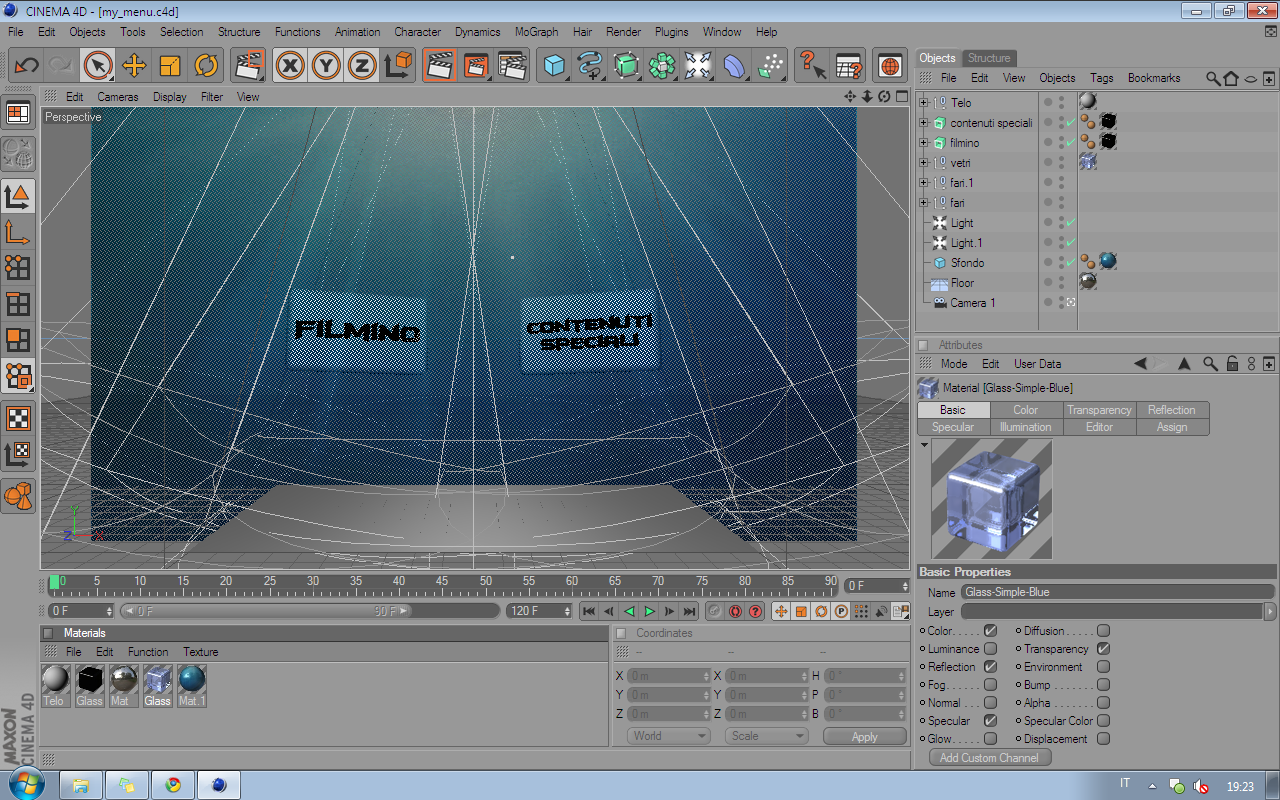The image size is (1280, 800).
Task: Switch to the Transparency tab
Action: 1099,410
